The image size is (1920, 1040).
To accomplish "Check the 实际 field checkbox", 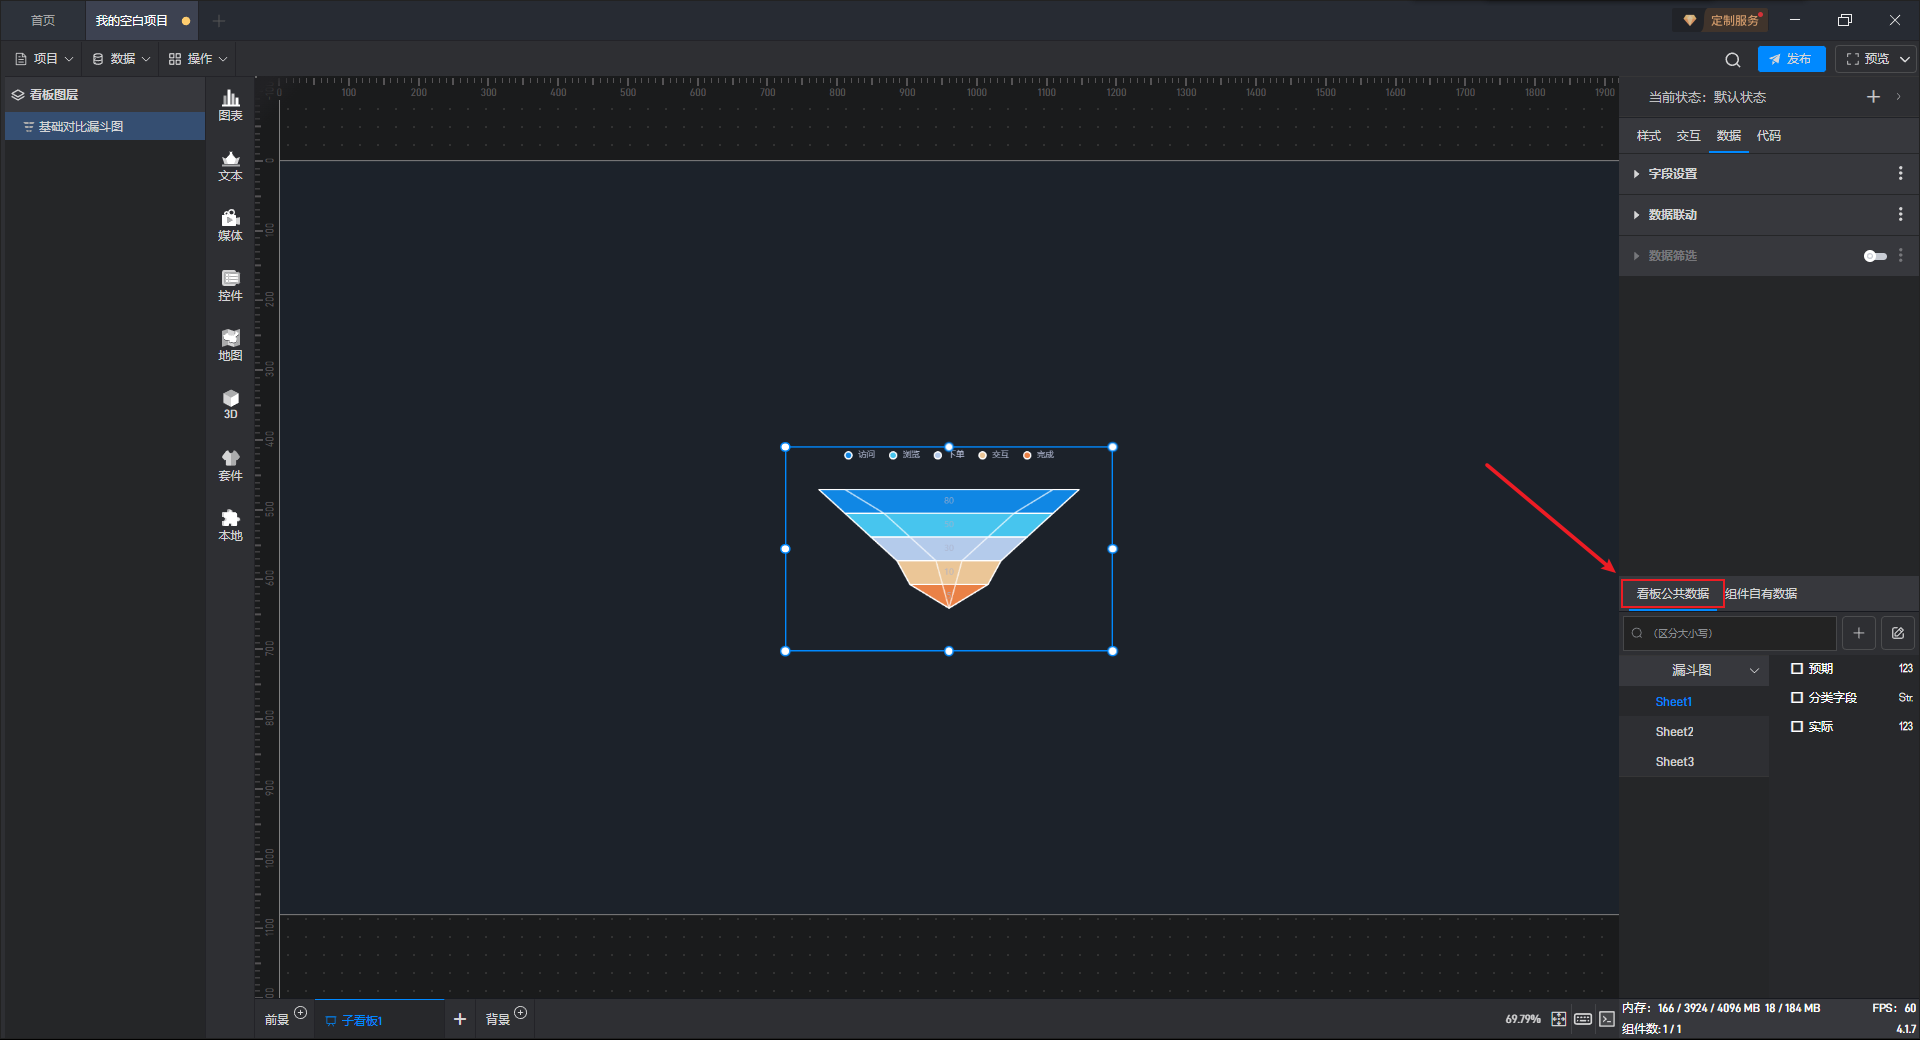I will click(1797, 727).
